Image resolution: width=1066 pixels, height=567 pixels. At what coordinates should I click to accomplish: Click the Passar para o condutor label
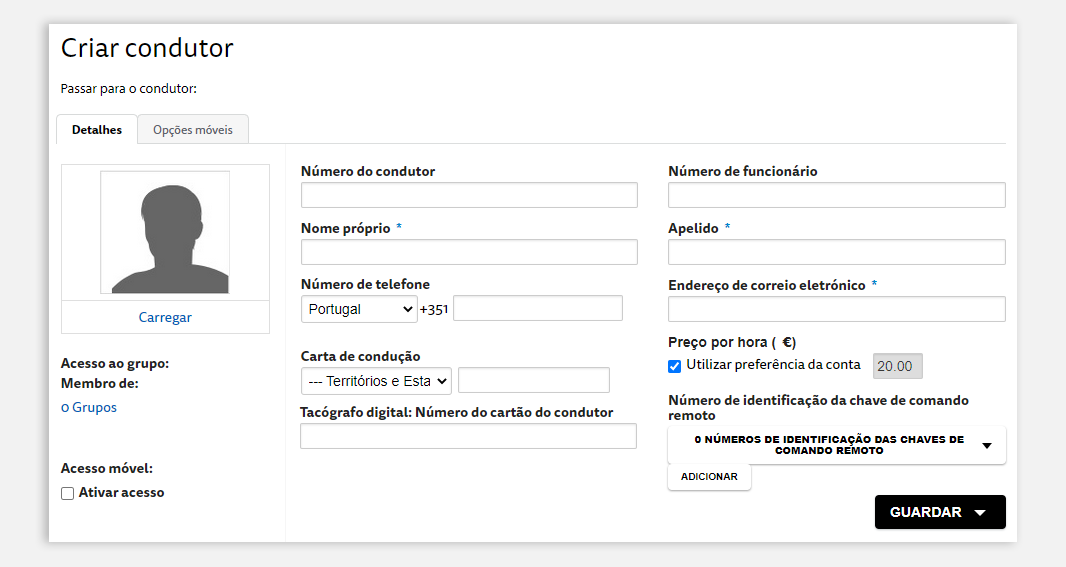click(128, 88)
